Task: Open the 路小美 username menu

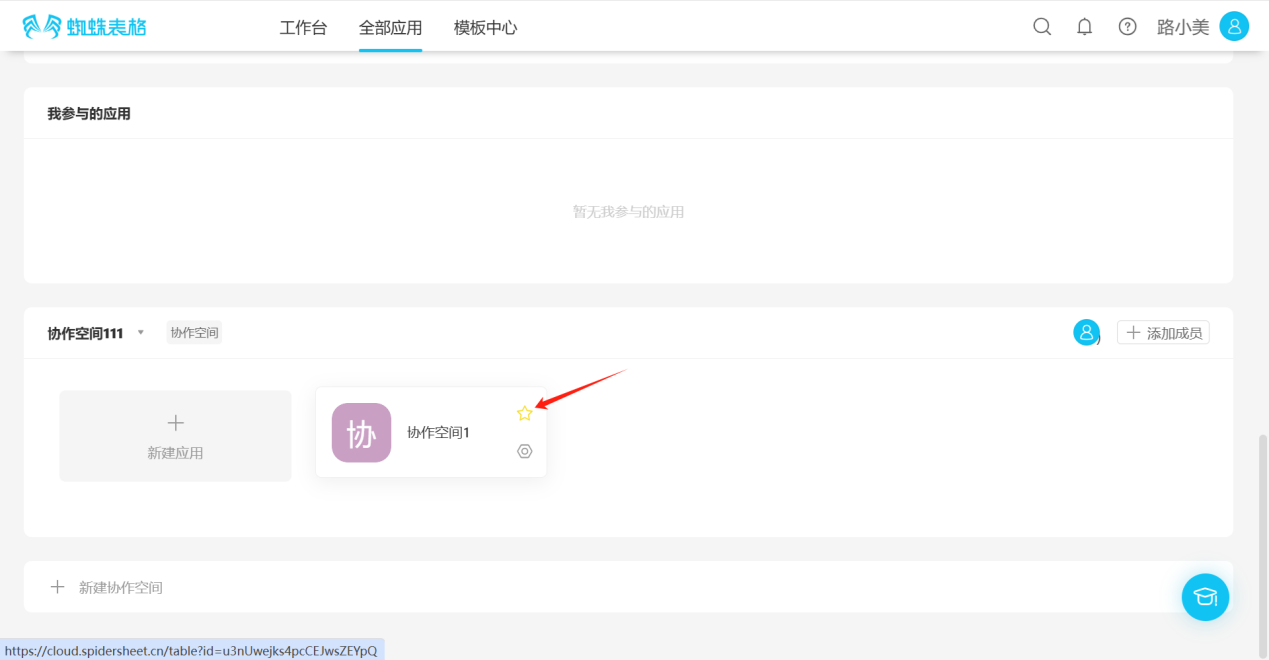Action: pos(1183,27)
